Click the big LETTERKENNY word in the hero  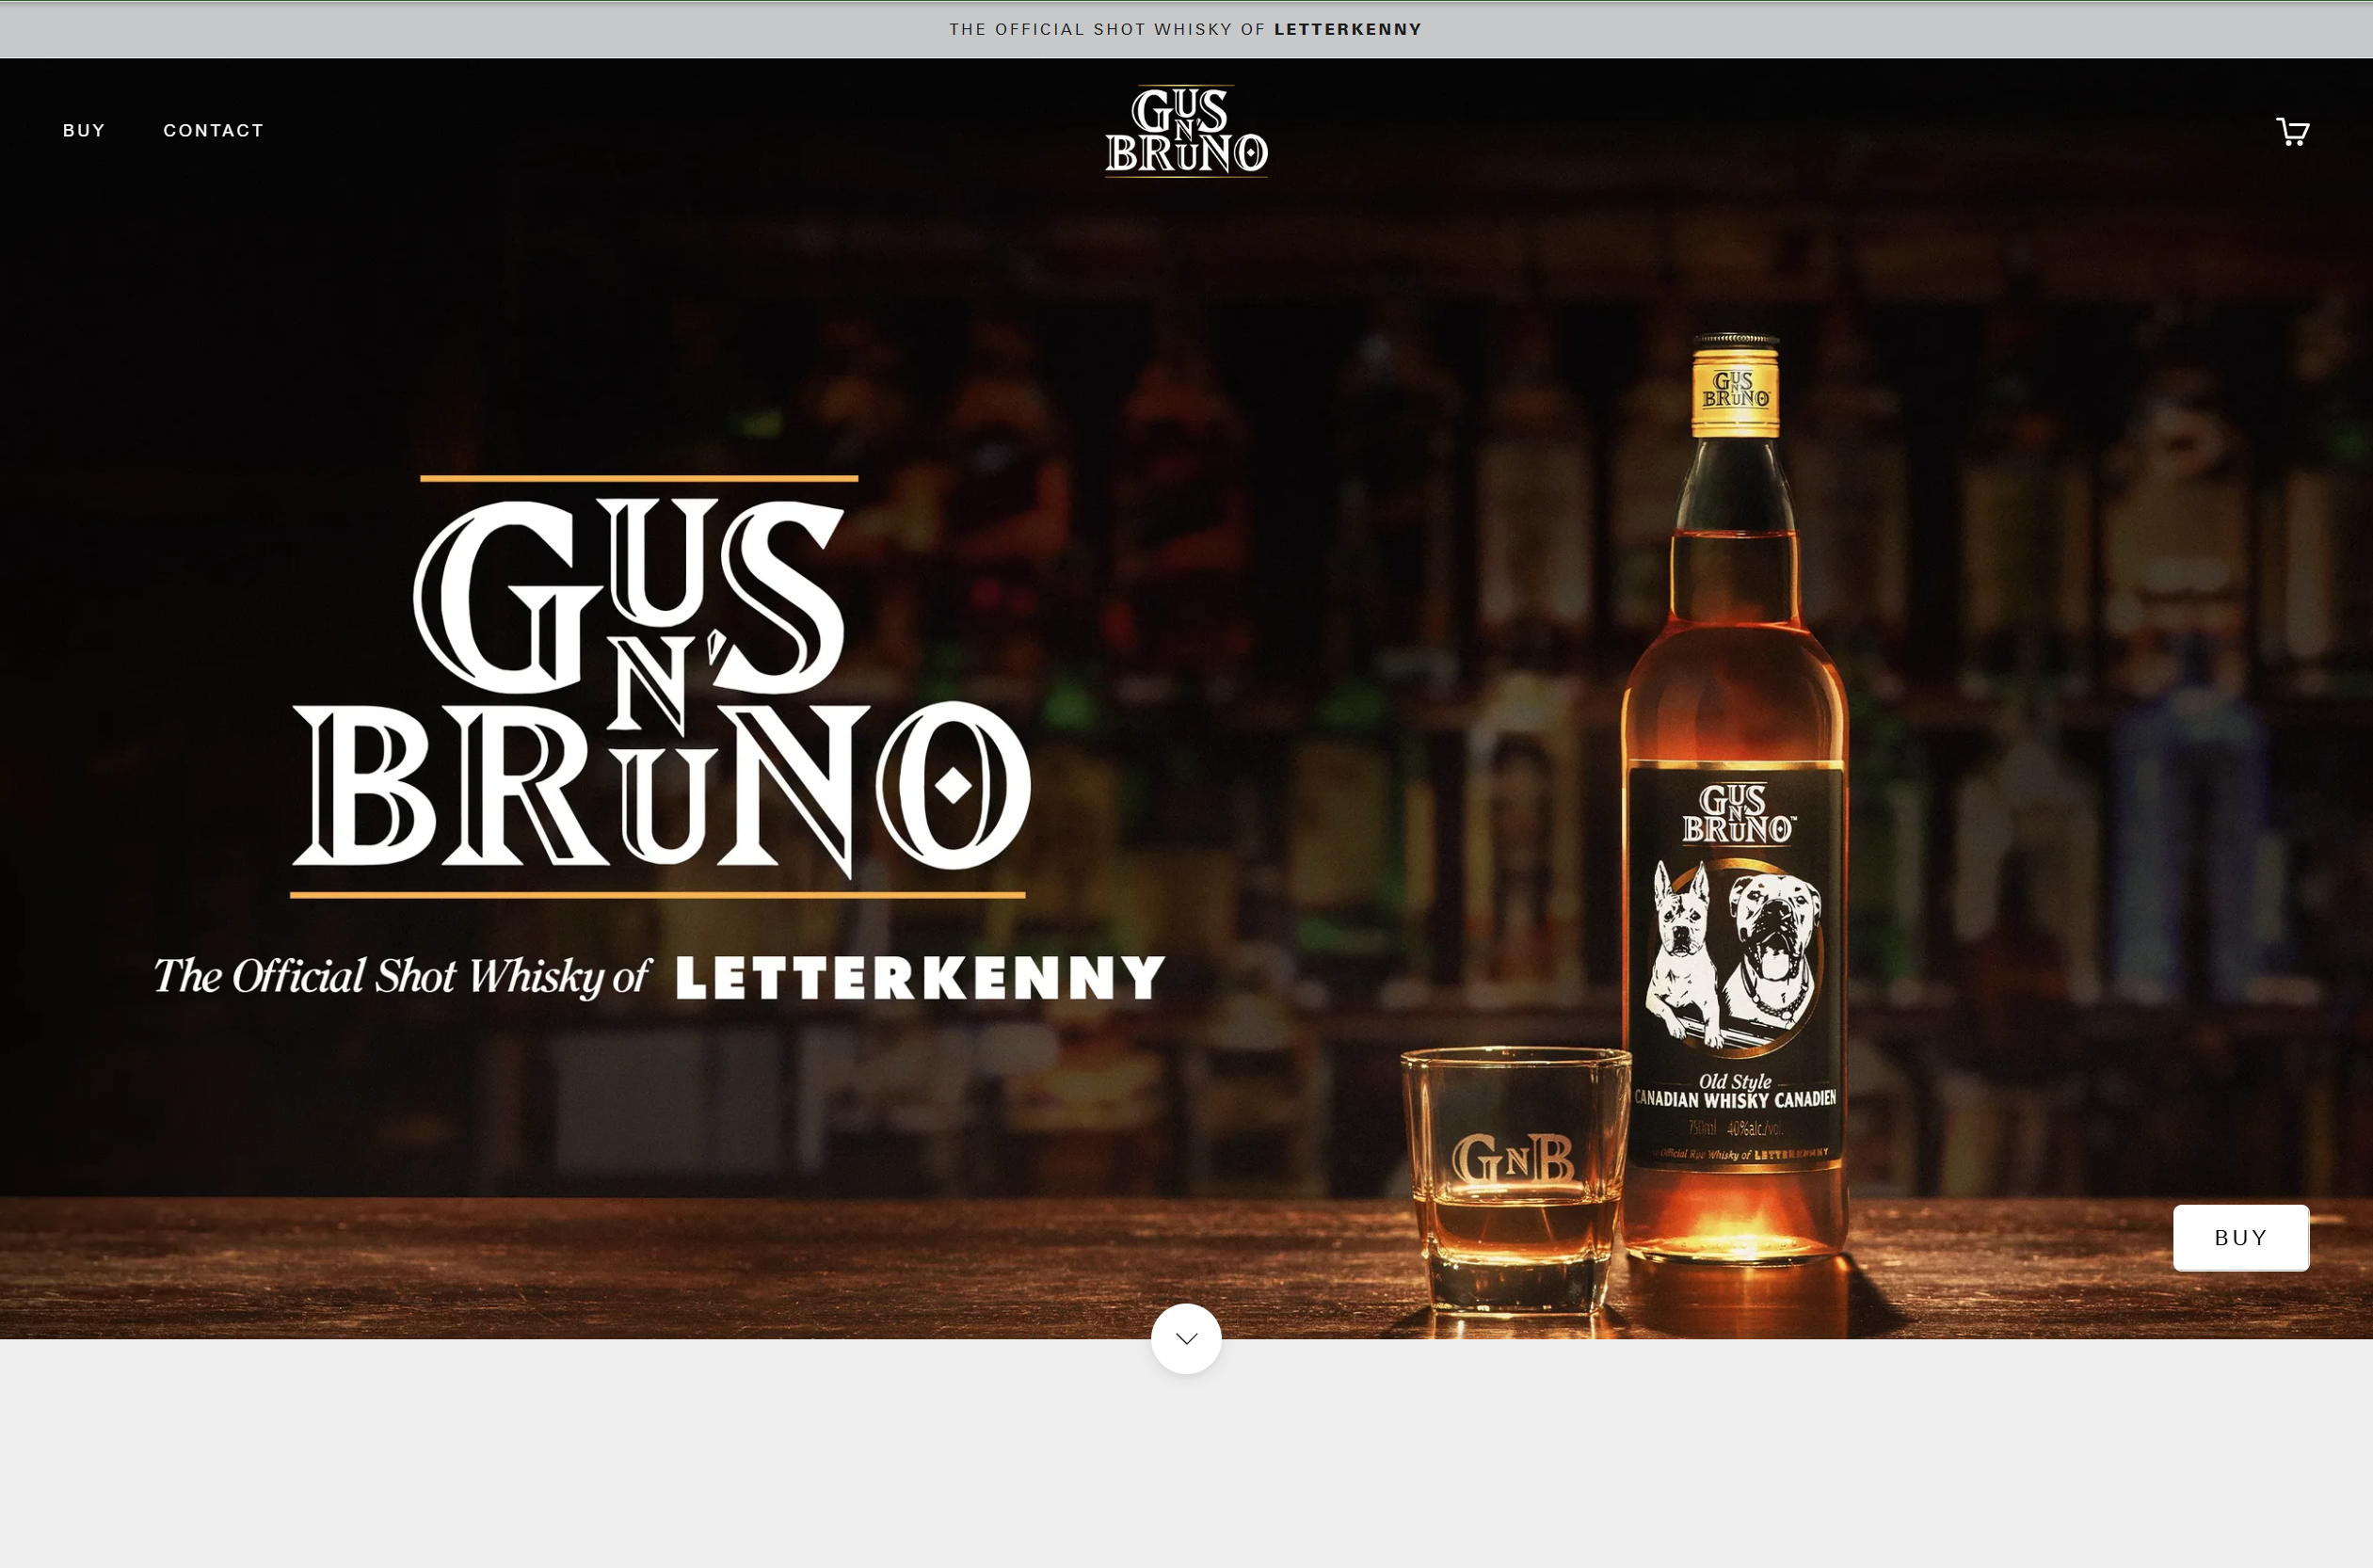point(920,977)
